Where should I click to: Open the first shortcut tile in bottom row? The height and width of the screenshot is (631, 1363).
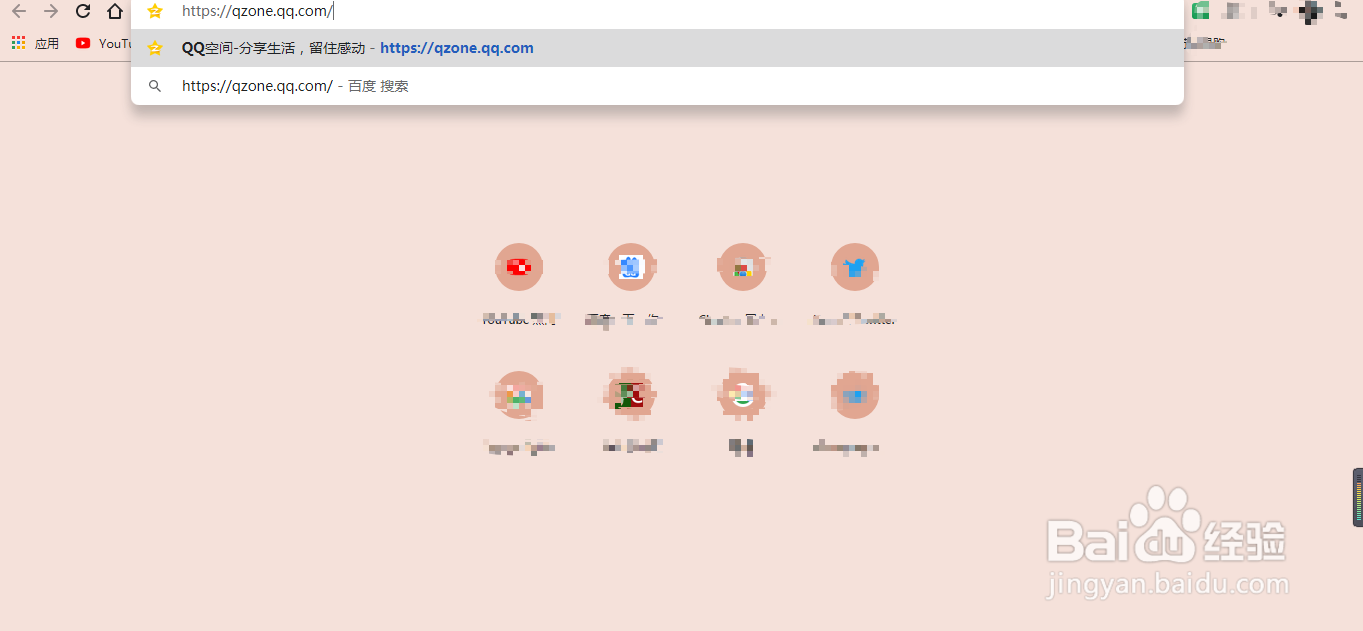(519, 412)
